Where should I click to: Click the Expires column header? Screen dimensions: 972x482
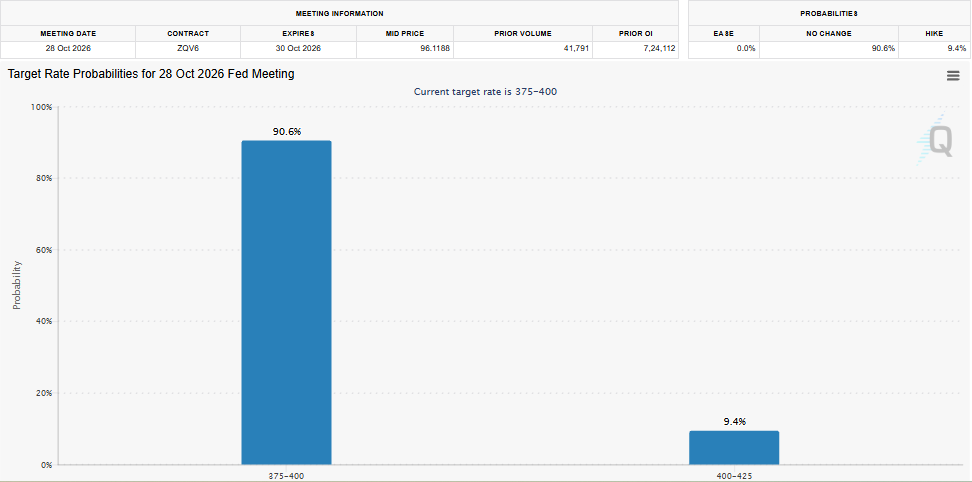[298, 33]
